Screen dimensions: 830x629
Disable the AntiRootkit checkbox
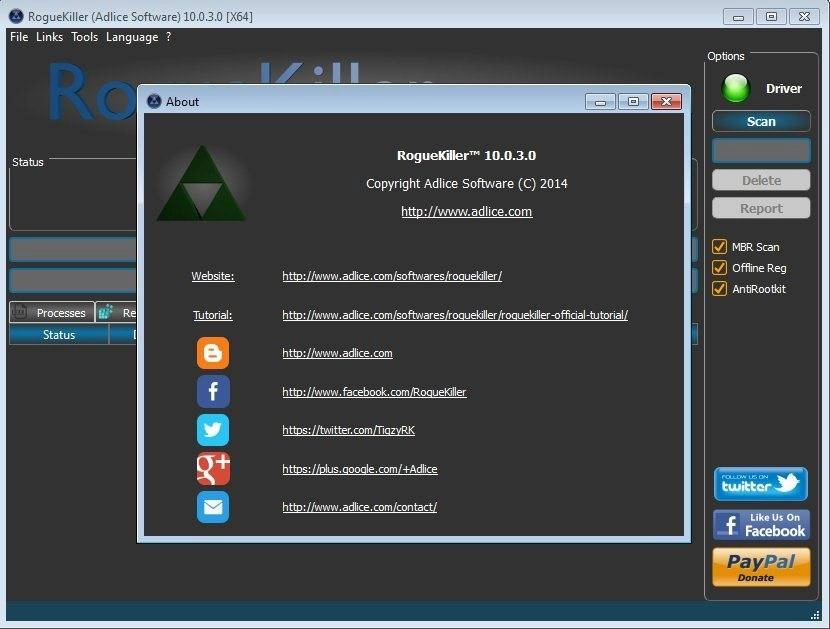point(719,289)
